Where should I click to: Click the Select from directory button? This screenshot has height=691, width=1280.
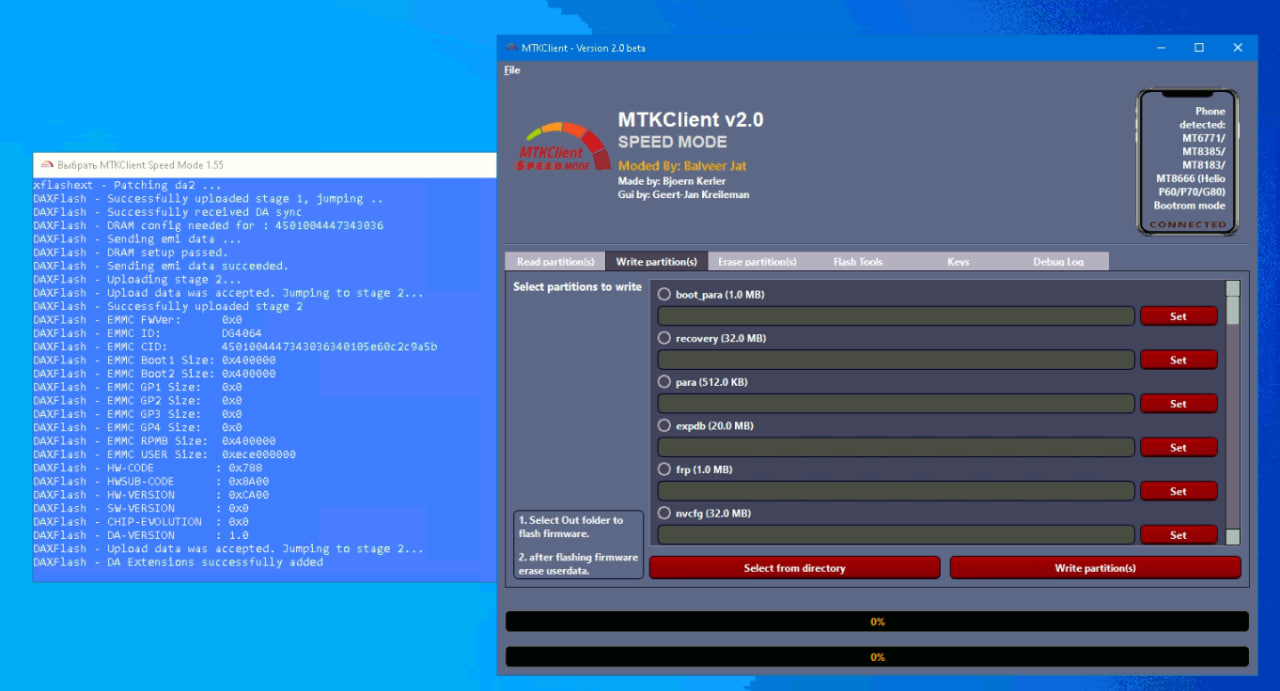tap(795, 568)
